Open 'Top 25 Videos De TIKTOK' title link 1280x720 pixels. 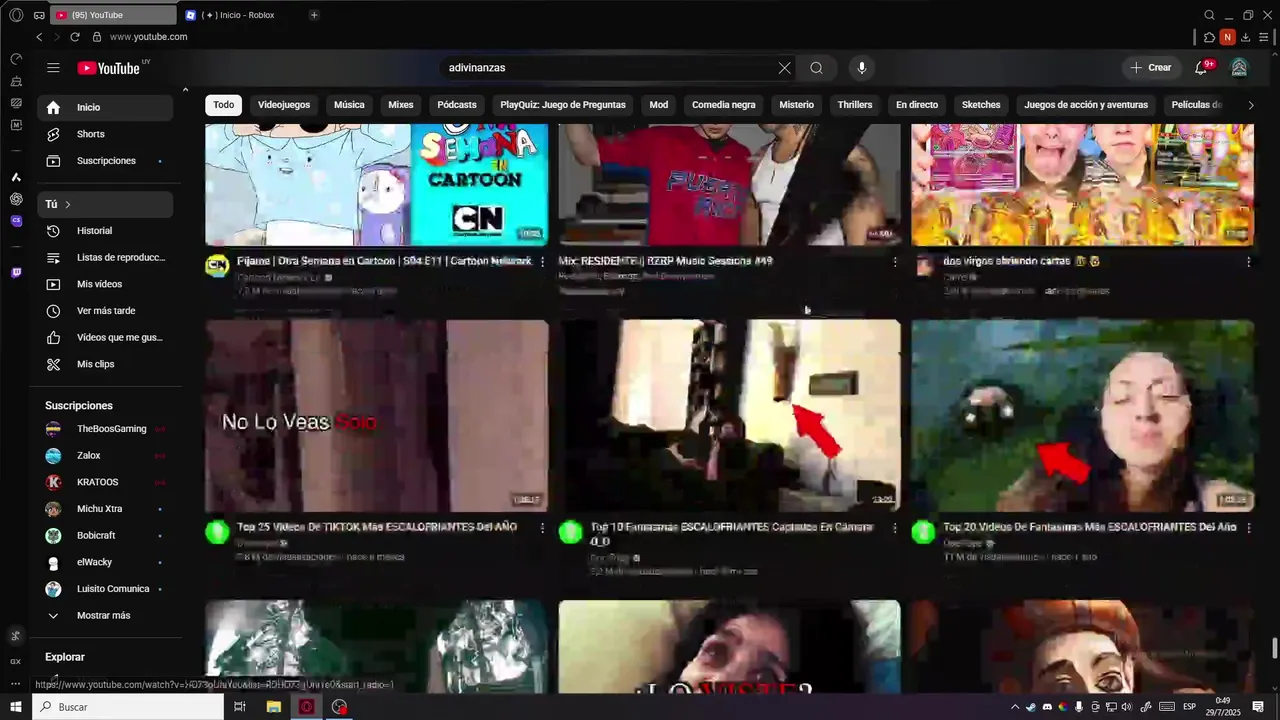click(377, 527)
